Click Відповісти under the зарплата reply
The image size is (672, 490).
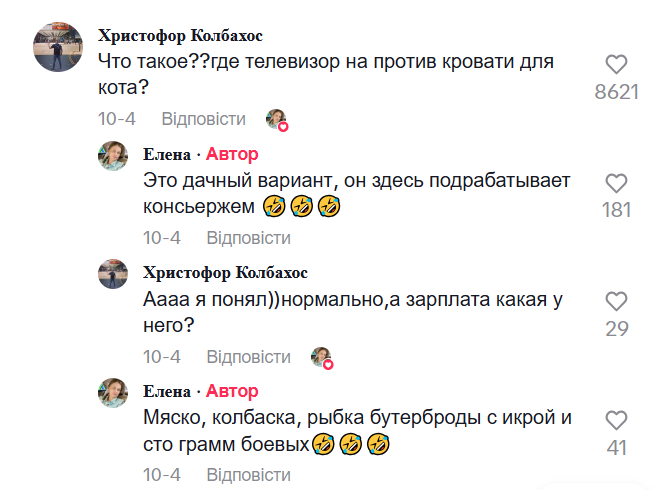tap(248, 357)
